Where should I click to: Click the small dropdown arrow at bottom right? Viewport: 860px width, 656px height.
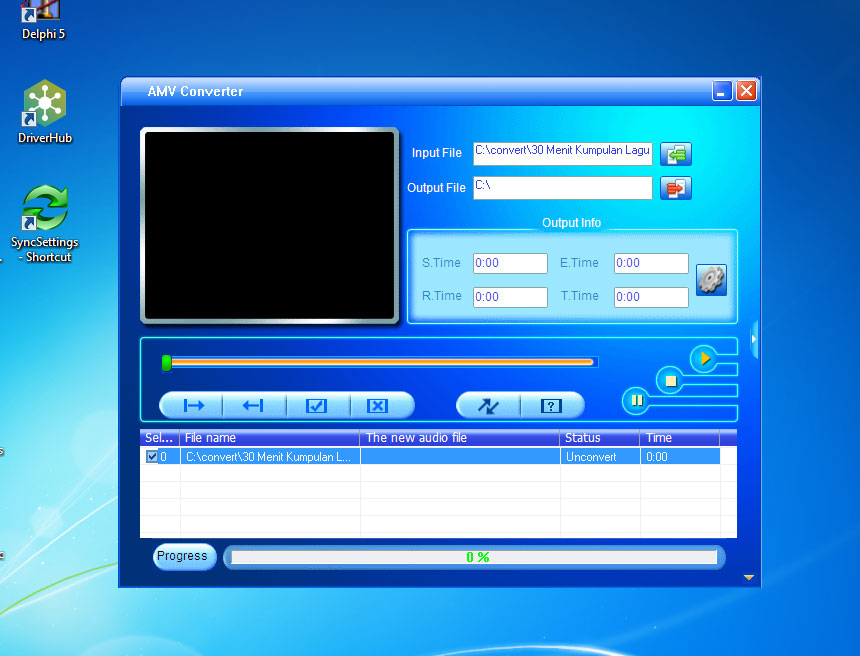(x=748, y=577)
